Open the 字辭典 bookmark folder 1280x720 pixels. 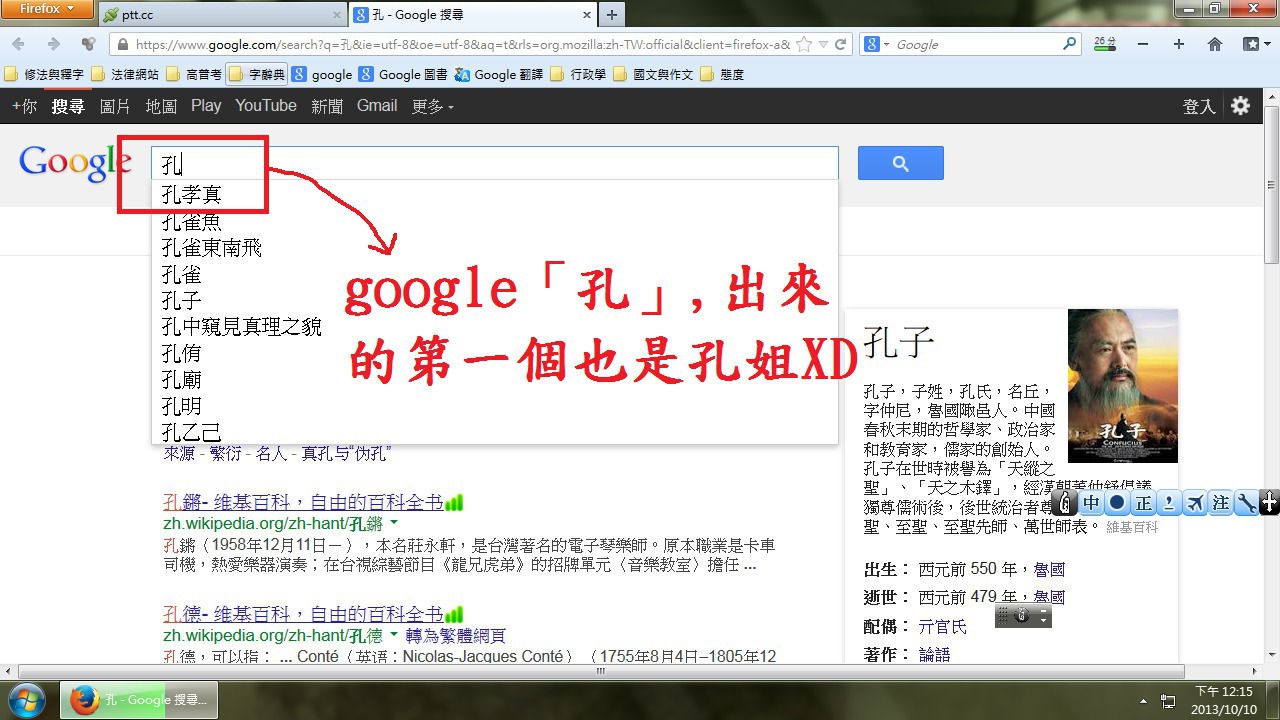point(256,74)
